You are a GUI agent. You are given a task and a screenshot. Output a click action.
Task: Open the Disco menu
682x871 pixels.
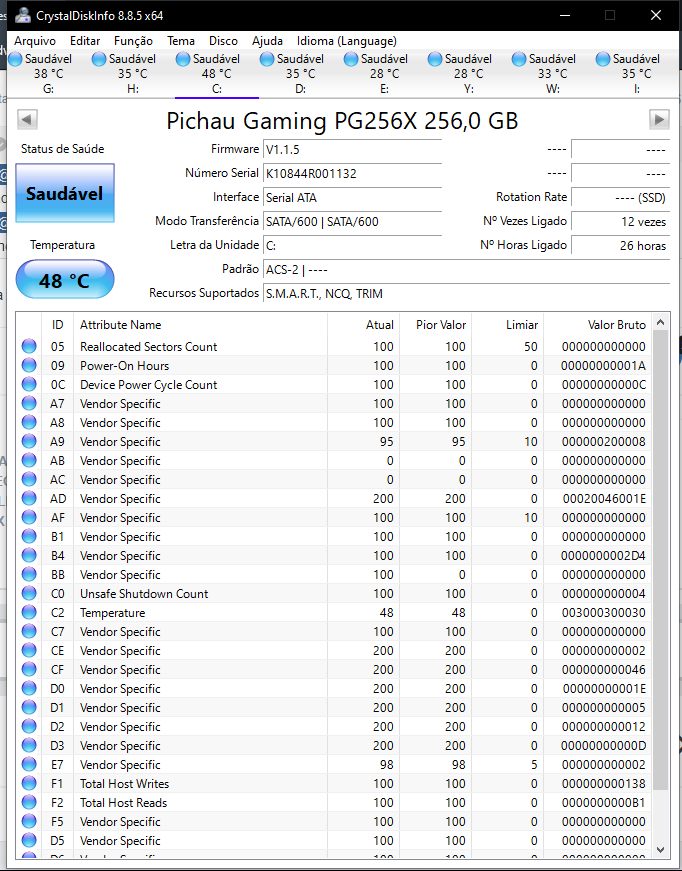pyautogui.click(x=223, y=41)
